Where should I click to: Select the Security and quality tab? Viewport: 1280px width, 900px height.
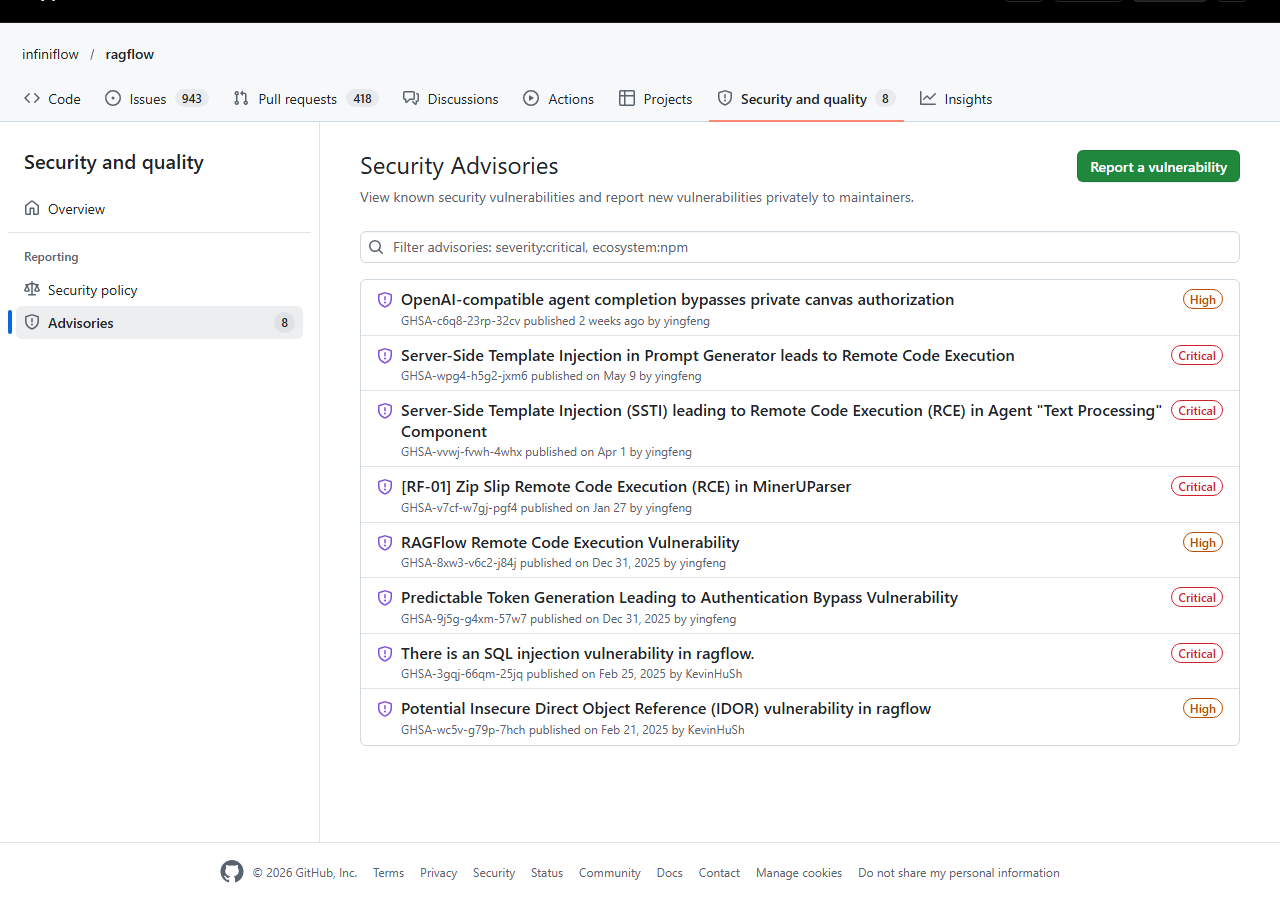click(806, 99)
